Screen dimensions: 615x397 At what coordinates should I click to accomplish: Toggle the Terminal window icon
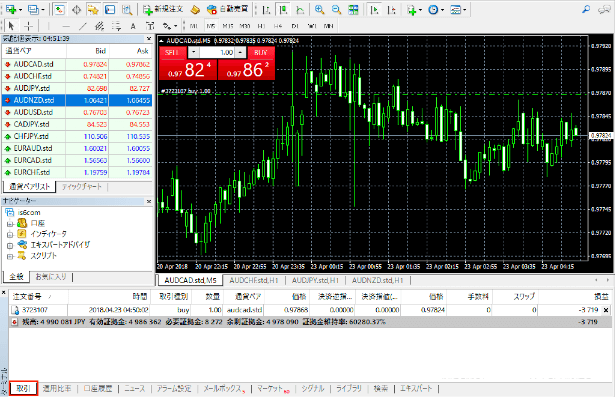point(110,10)
